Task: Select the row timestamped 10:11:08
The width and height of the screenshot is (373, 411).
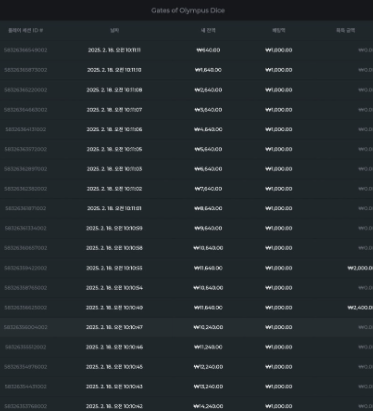Action: [186, 90]
